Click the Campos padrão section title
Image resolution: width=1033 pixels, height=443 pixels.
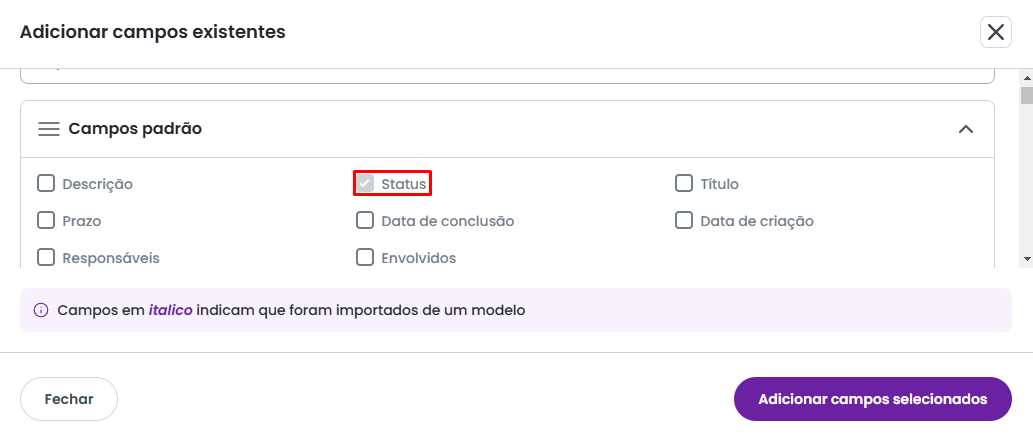click(135, 129)
